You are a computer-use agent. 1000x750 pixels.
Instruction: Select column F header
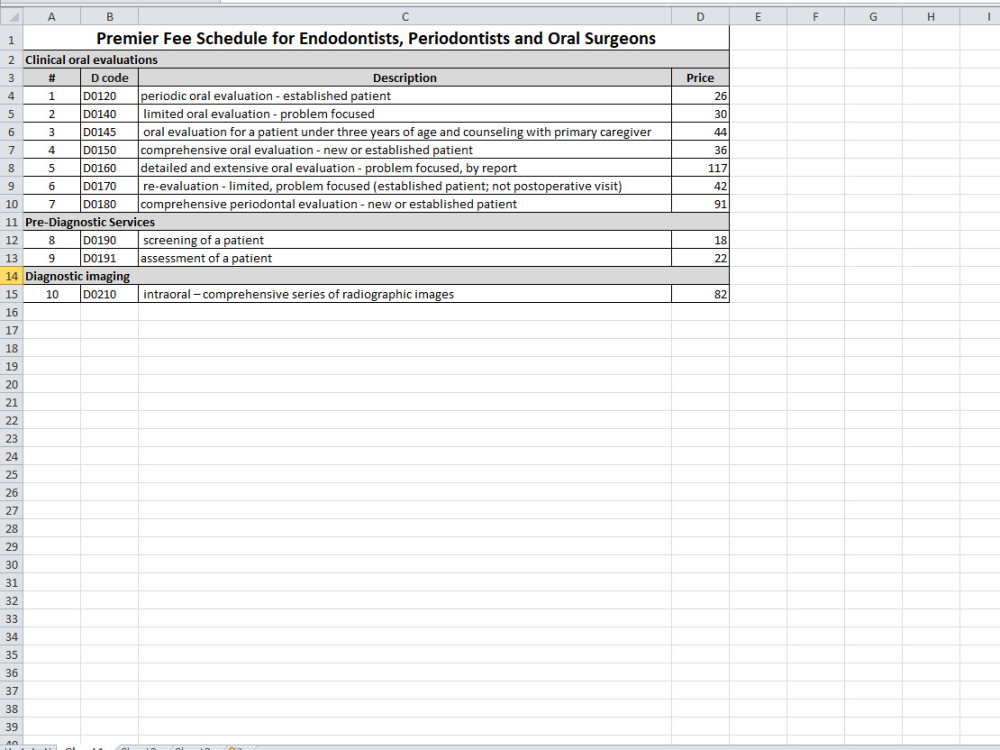(x=816, y=17)
